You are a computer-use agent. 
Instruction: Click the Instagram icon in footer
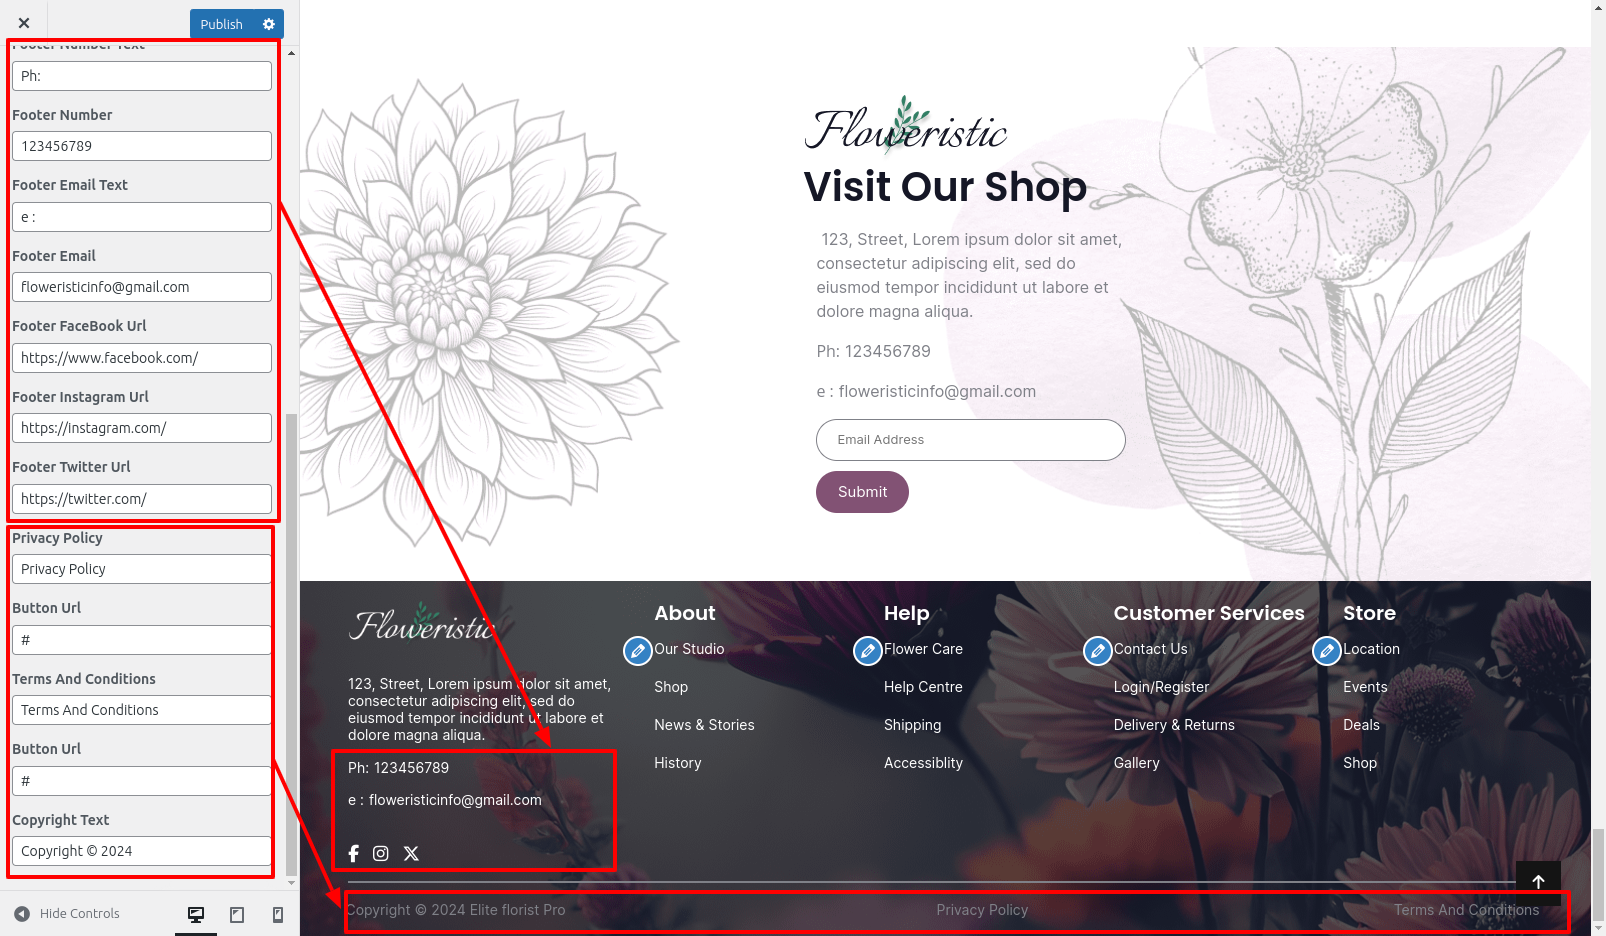pos(381,853)
